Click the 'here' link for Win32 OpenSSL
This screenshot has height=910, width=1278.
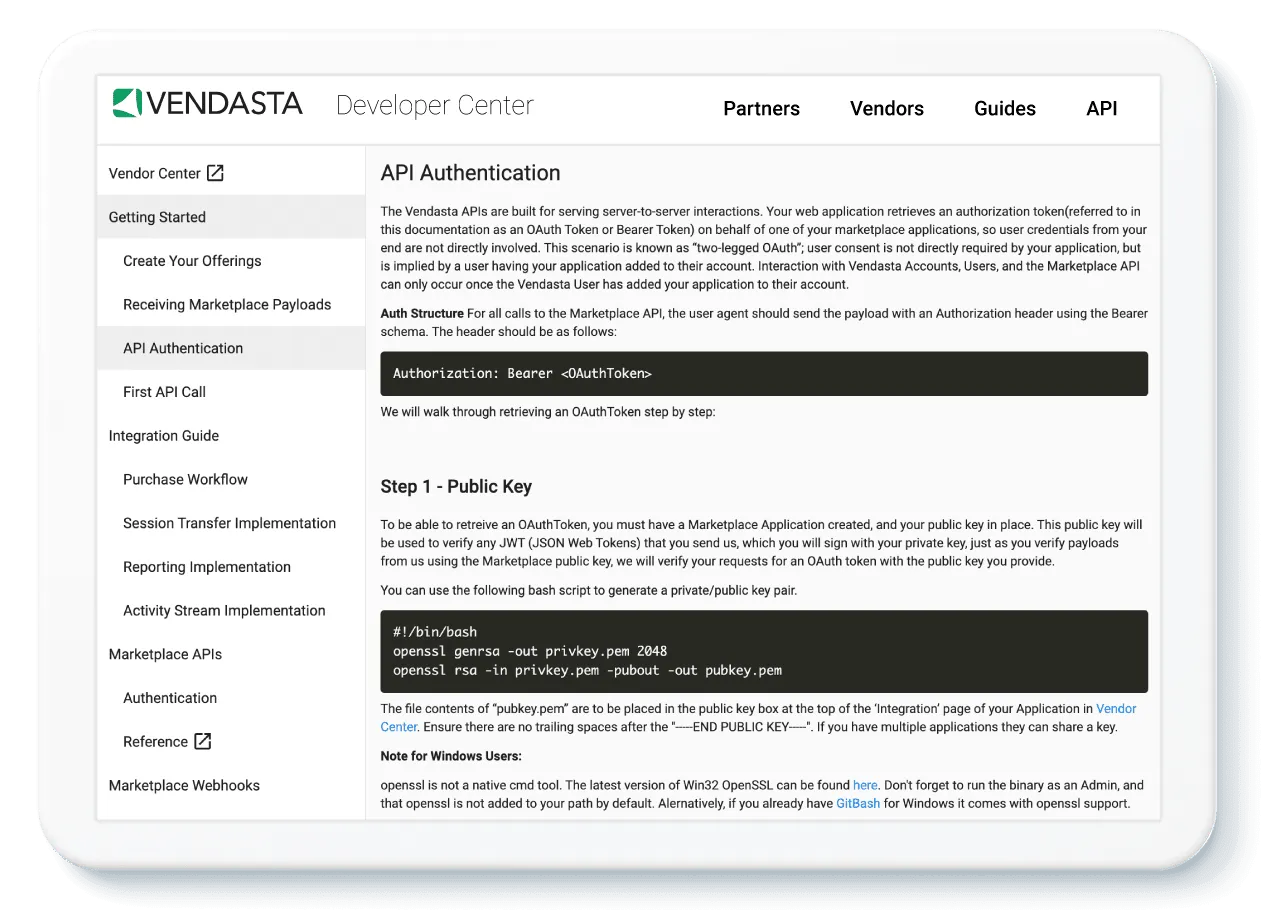click(864, 785)
